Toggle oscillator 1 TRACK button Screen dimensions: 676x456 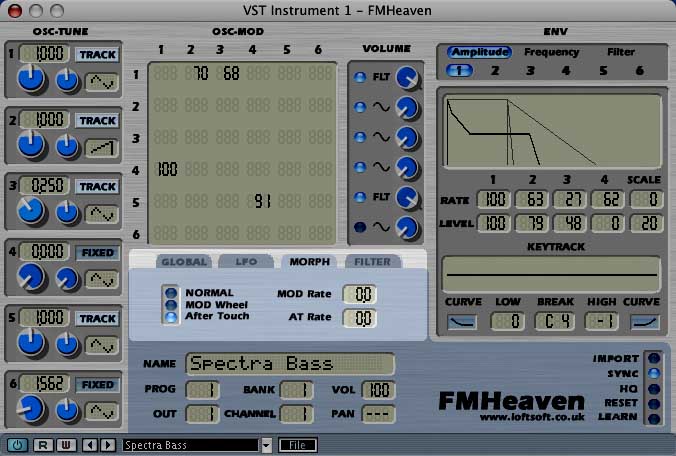97,55
